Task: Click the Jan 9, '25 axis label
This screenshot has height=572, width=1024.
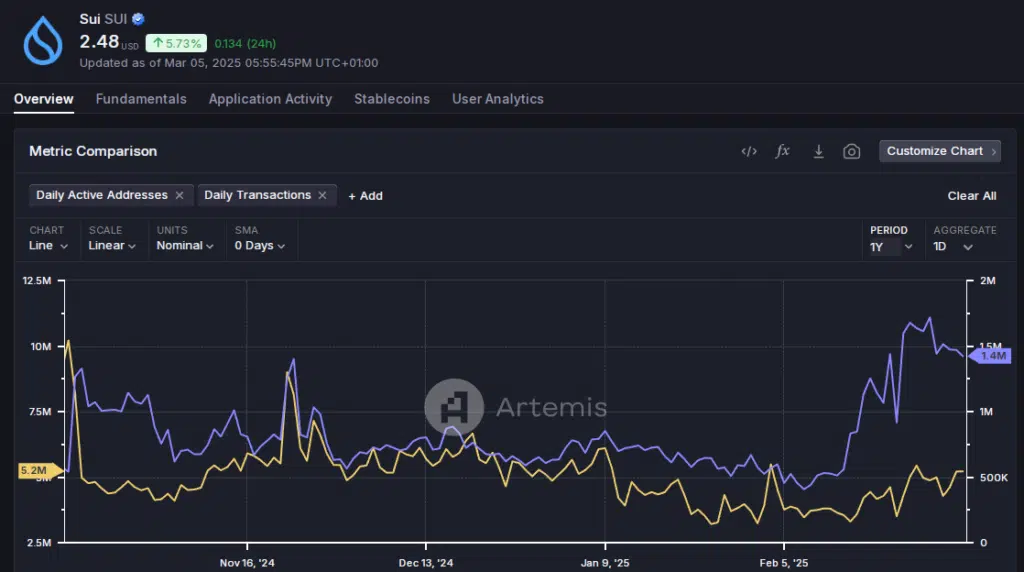Action: click(605, 563)
